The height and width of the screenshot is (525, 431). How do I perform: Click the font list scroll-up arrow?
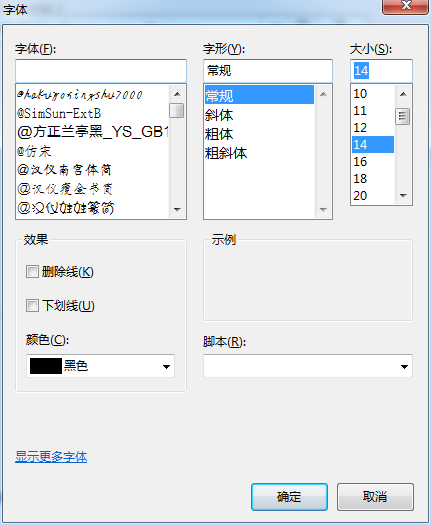point(177,94)
